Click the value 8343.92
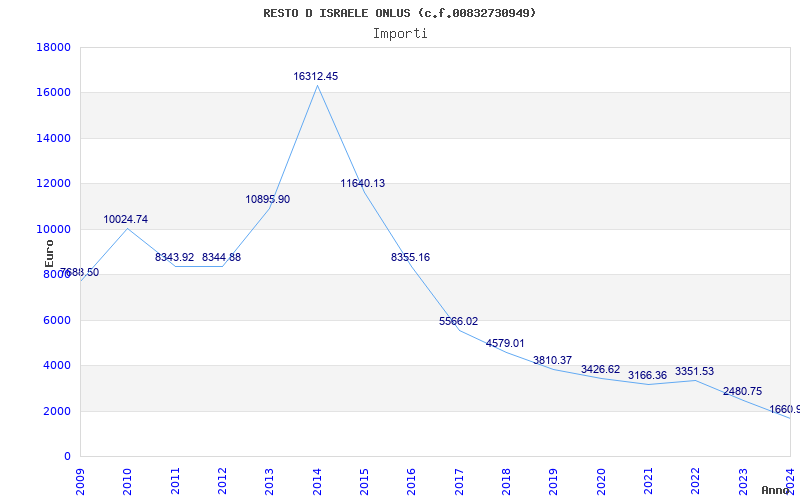 point(174,258)
